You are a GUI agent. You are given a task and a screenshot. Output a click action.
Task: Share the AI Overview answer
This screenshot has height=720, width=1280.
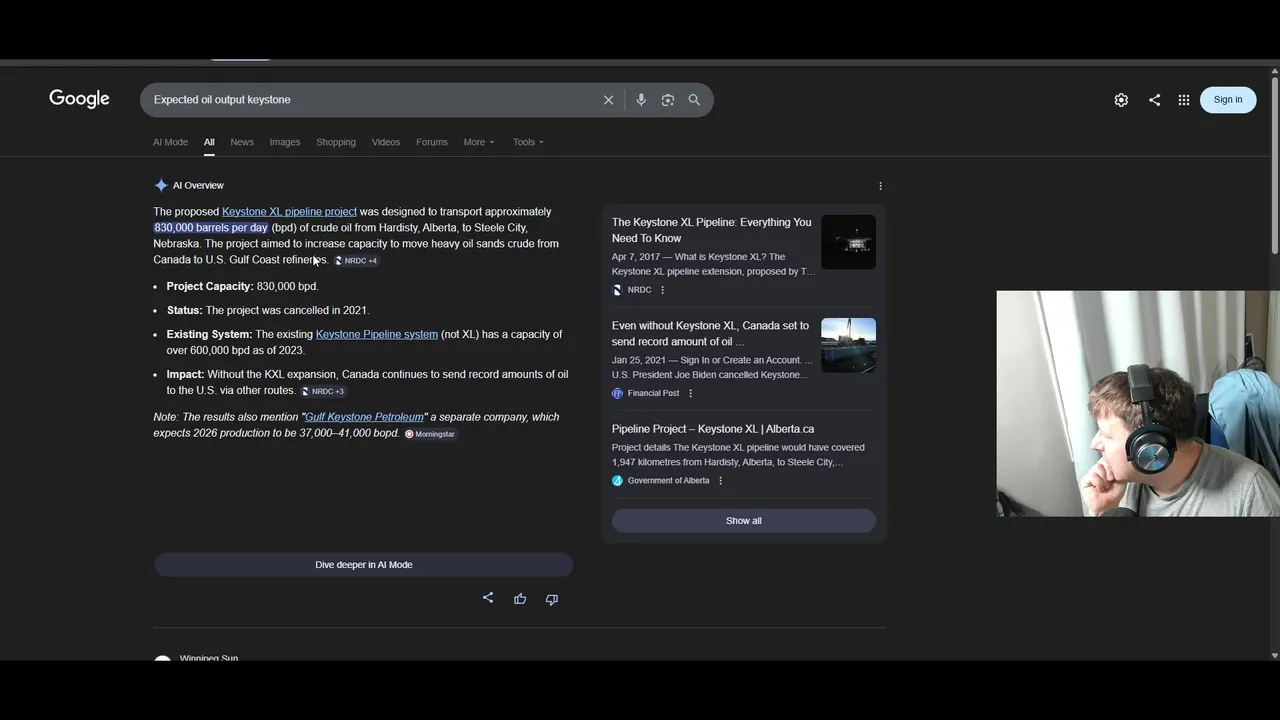click(x=488, y=598)
